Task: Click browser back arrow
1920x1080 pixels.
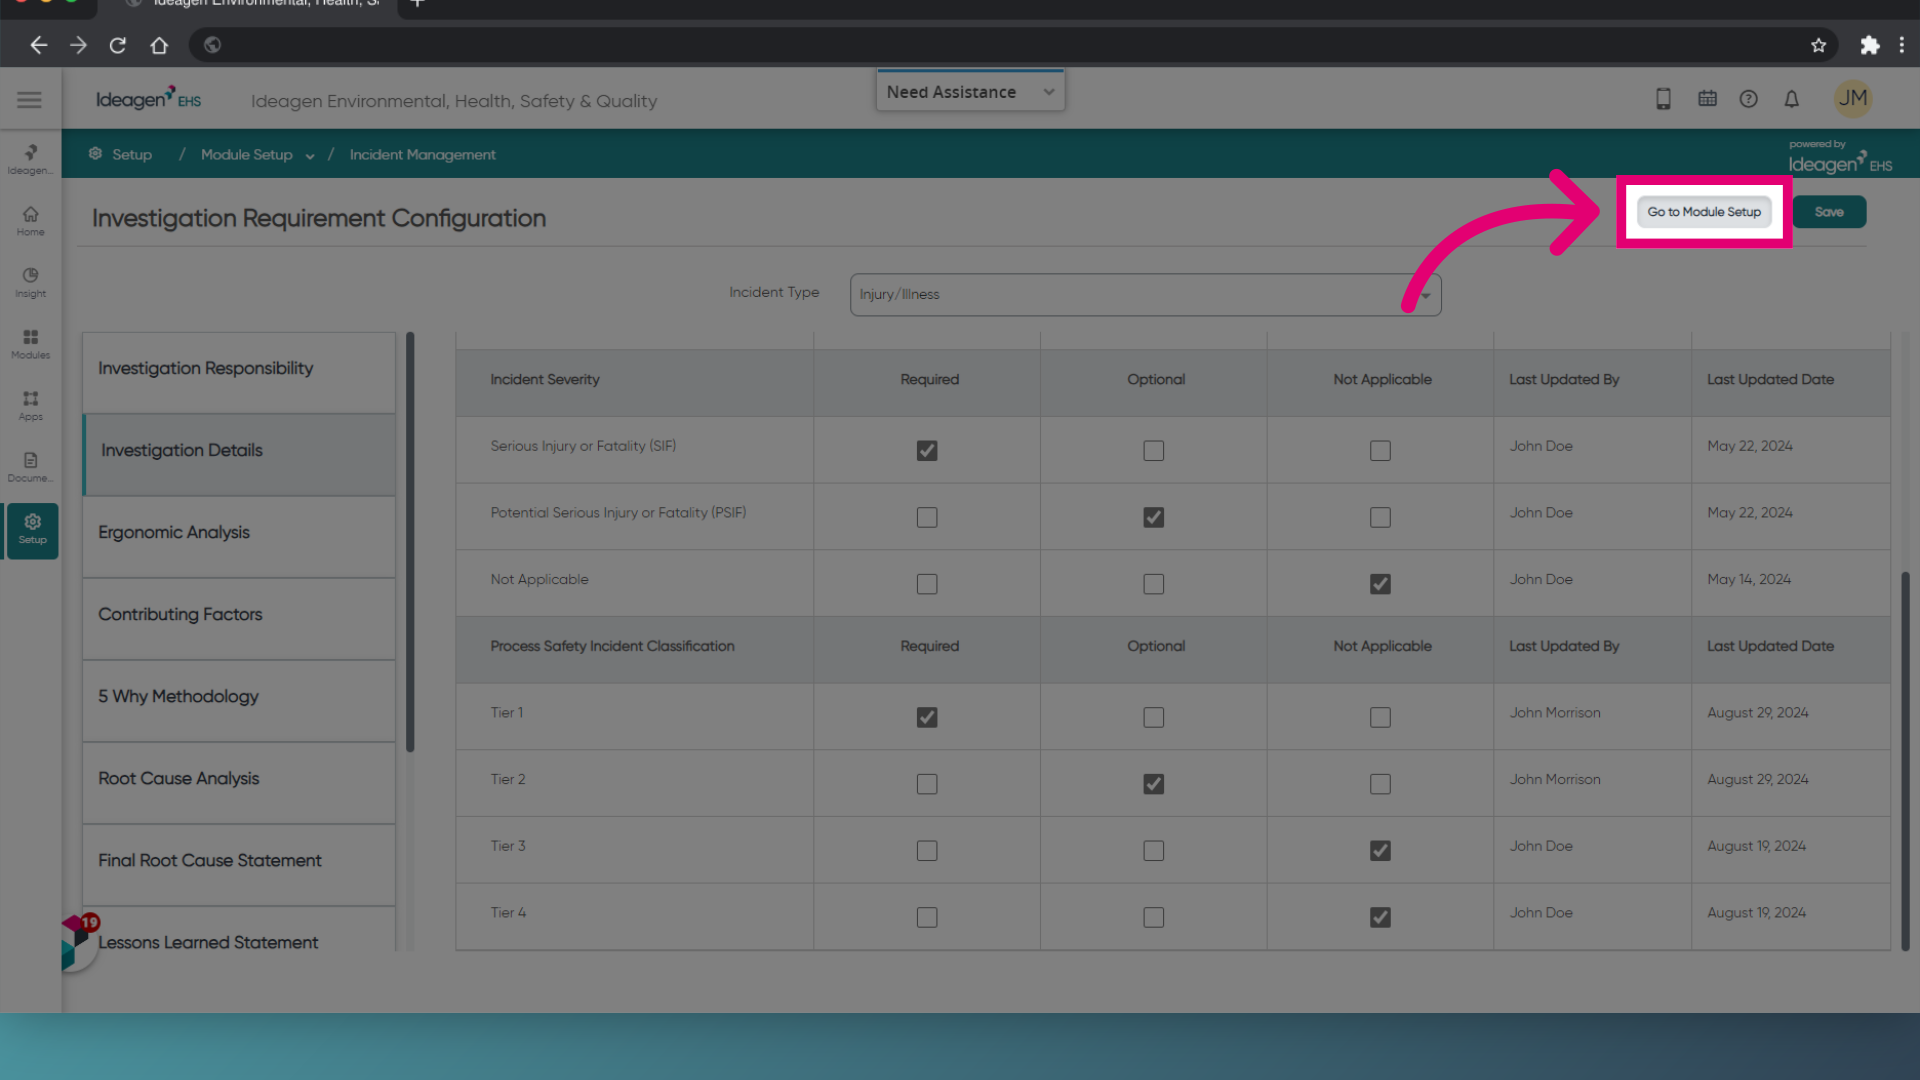Action: (38, 45)
